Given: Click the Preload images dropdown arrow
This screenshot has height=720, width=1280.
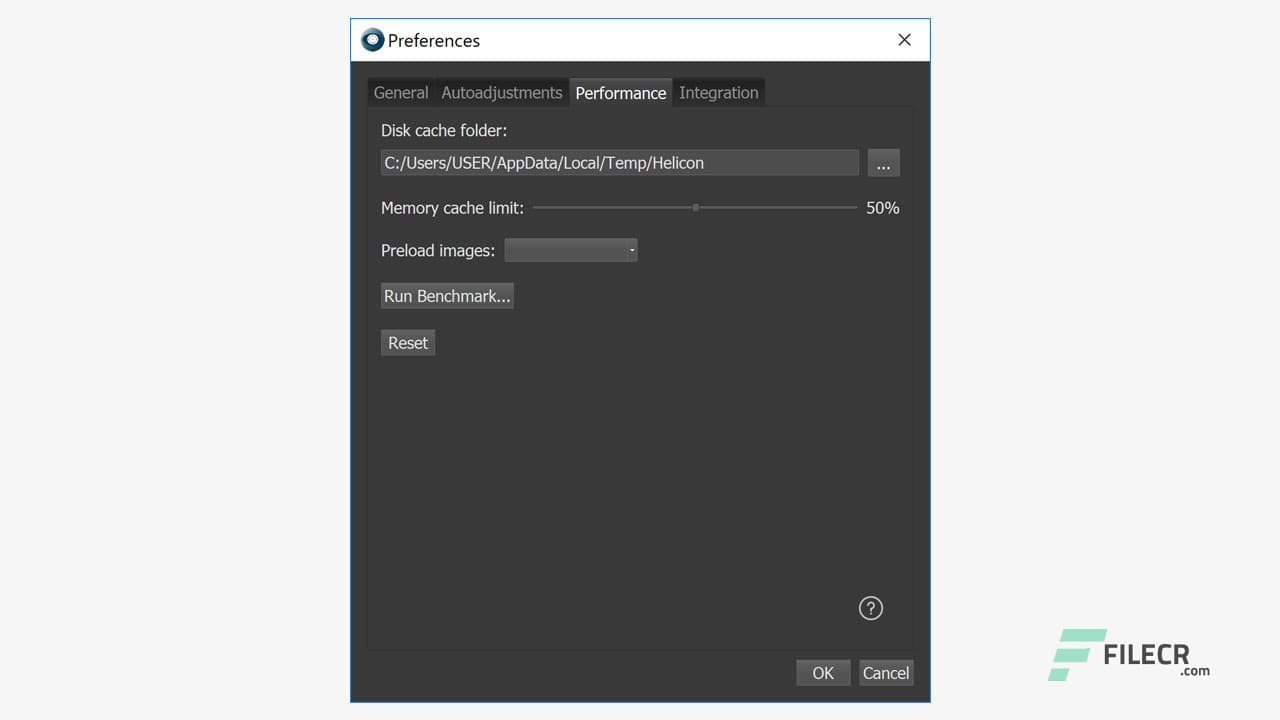Looking at the screenshot, I should point(632,250).
